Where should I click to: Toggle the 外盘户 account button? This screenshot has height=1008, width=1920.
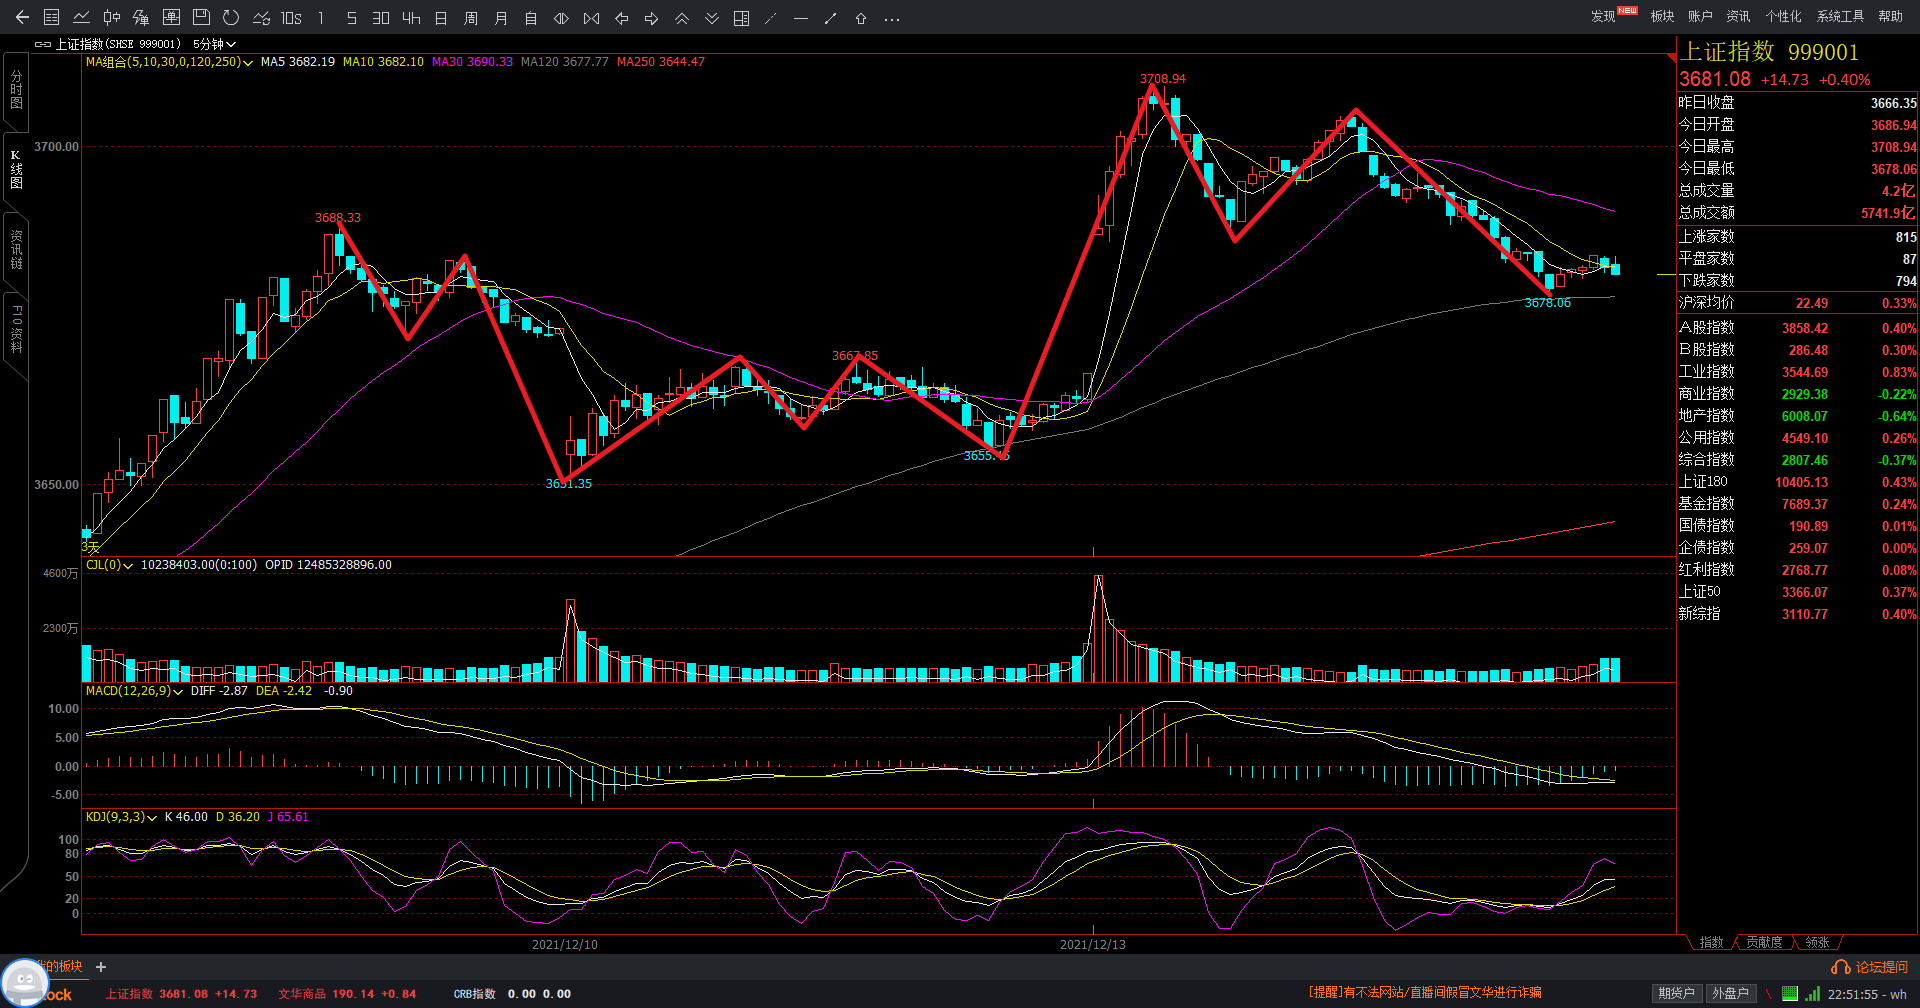click(x=1730, y=993)
